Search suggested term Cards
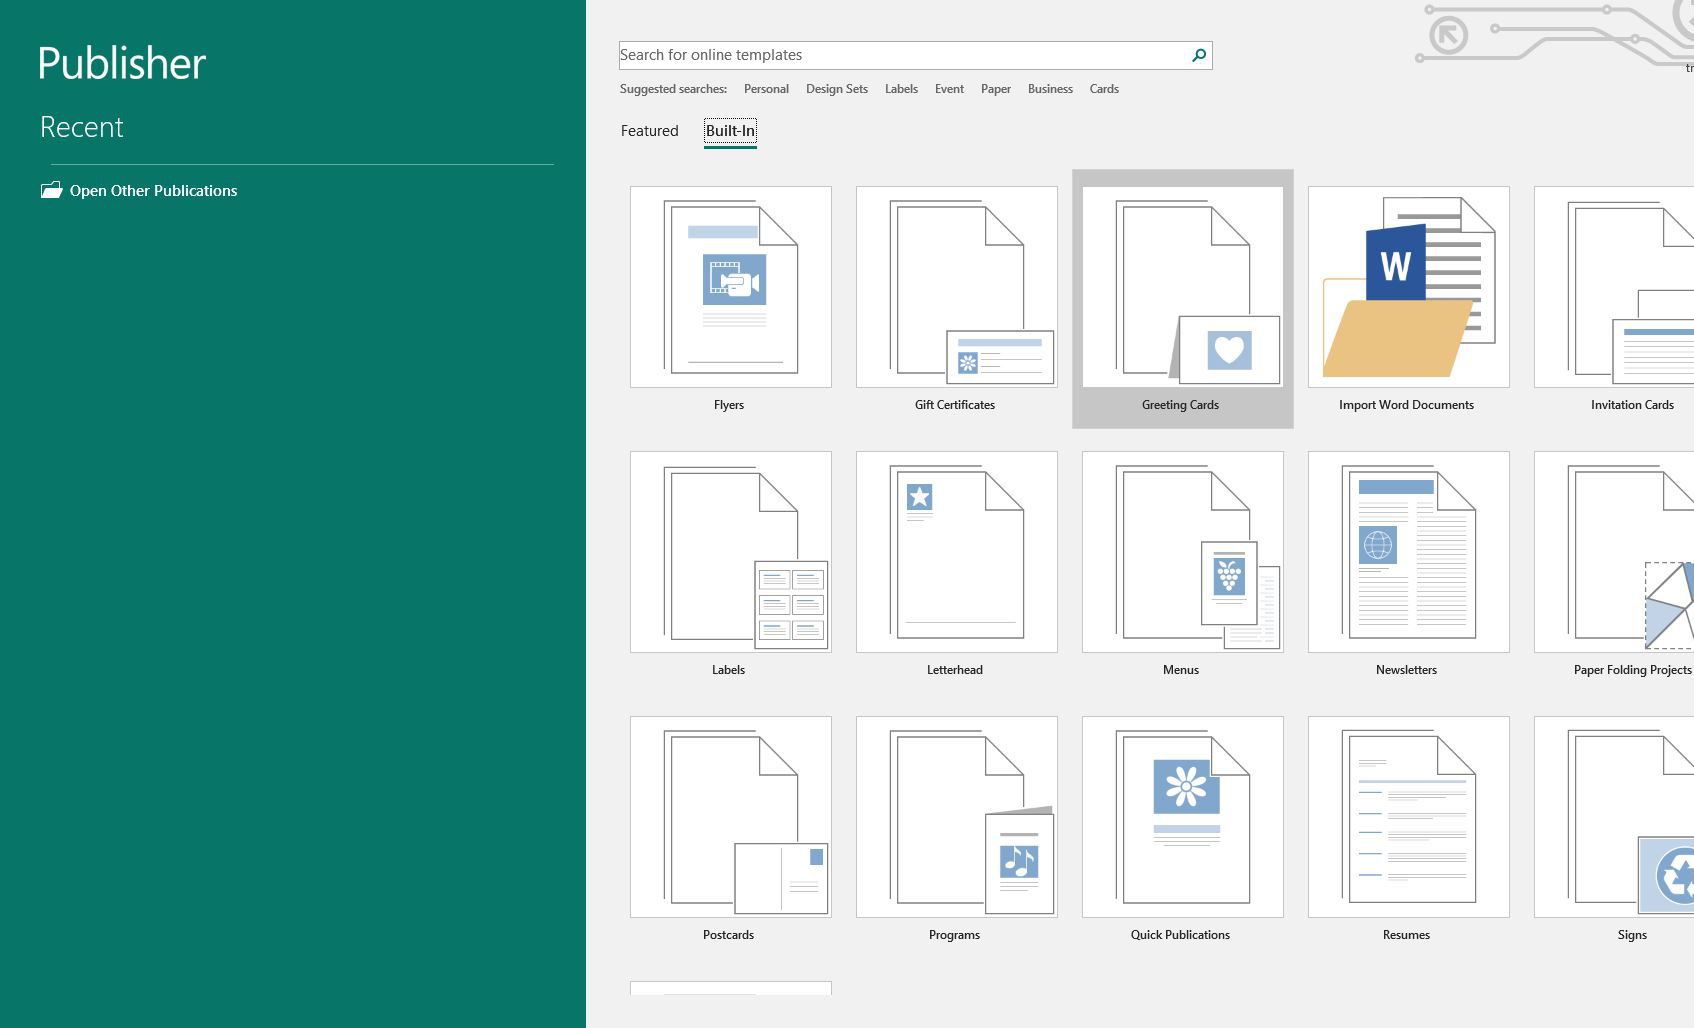 [x=1104, y=89]
